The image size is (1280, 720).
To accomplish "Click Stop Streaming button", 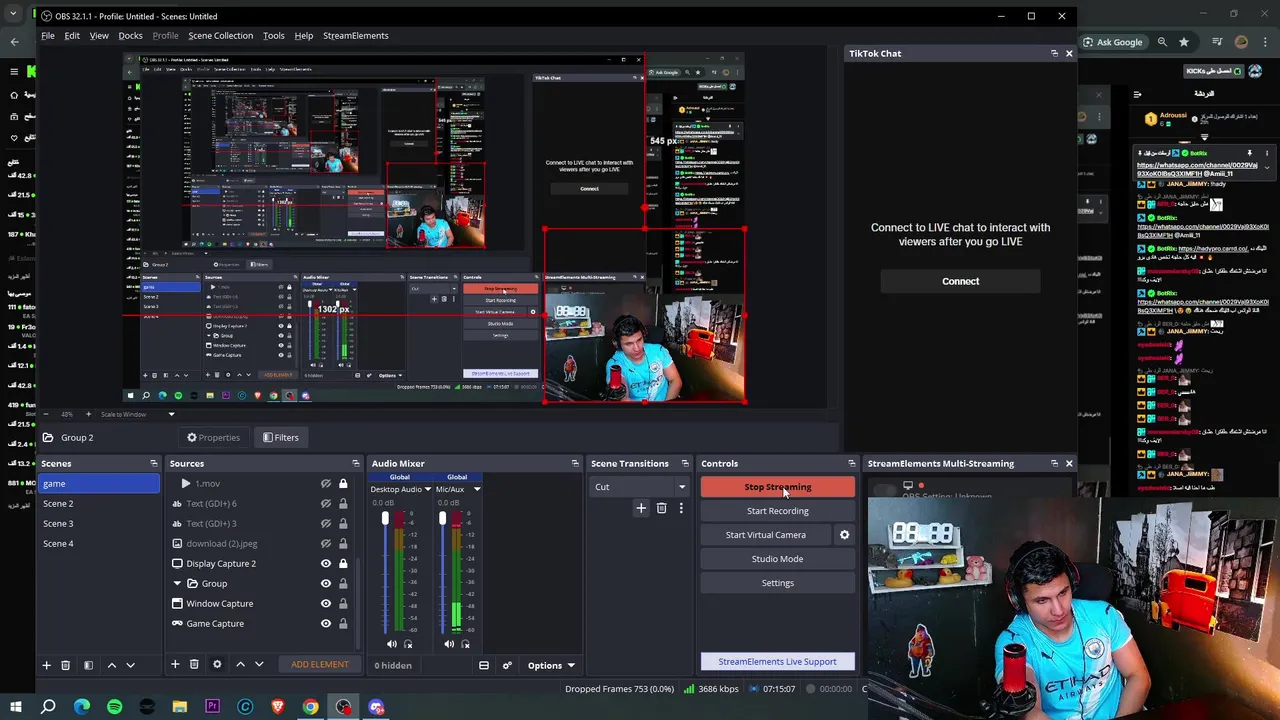I will (778, 487).
